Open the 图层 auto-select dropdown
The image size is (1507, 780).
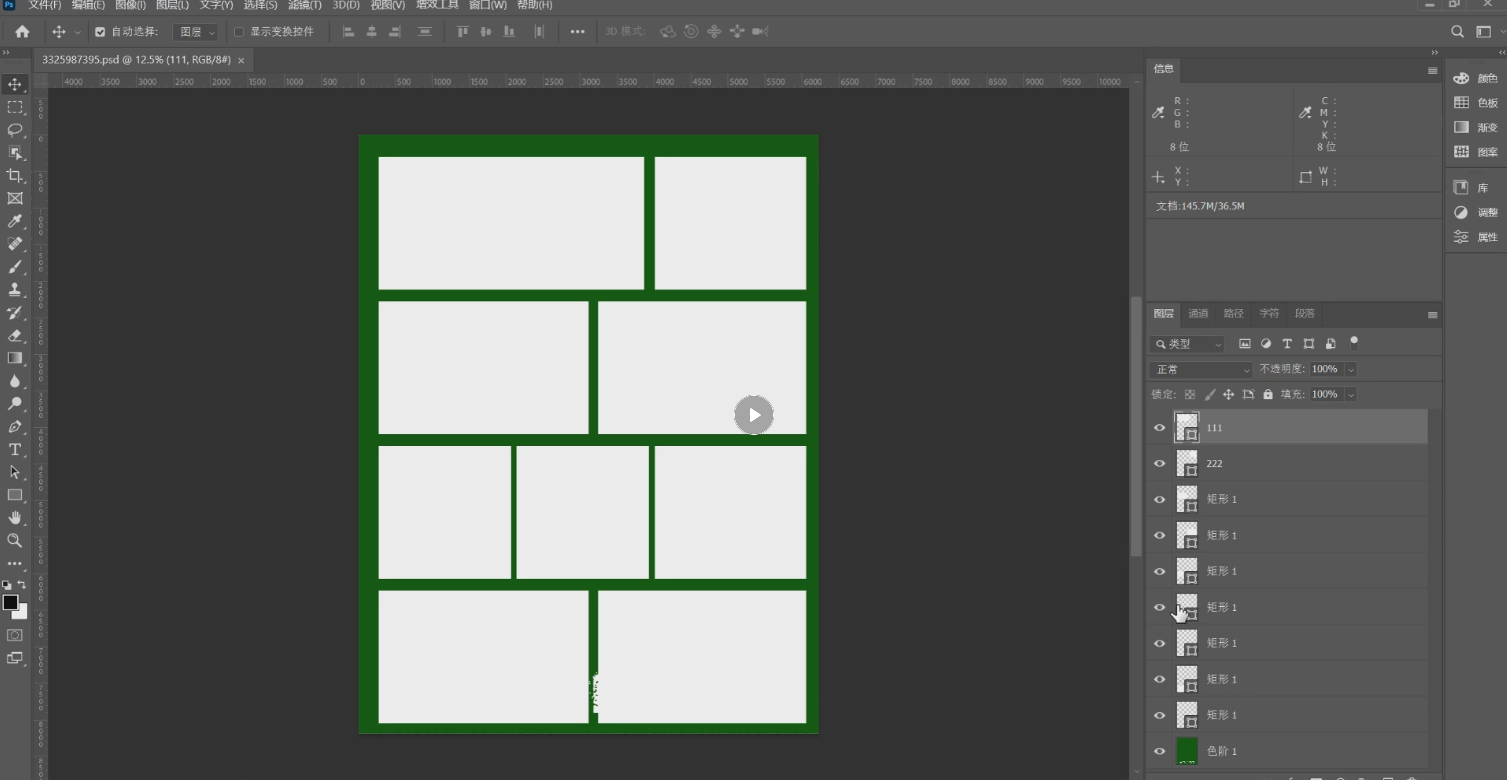(196, 32)
